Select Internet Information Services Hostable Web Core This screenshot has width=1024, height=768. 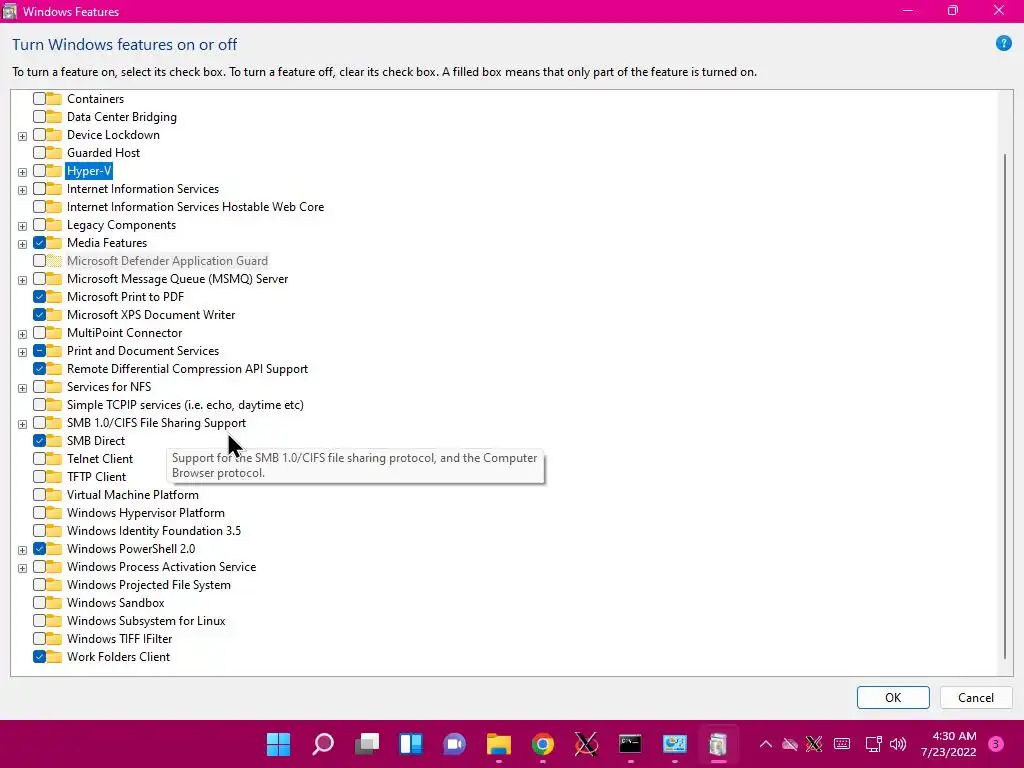pos(195,207)
